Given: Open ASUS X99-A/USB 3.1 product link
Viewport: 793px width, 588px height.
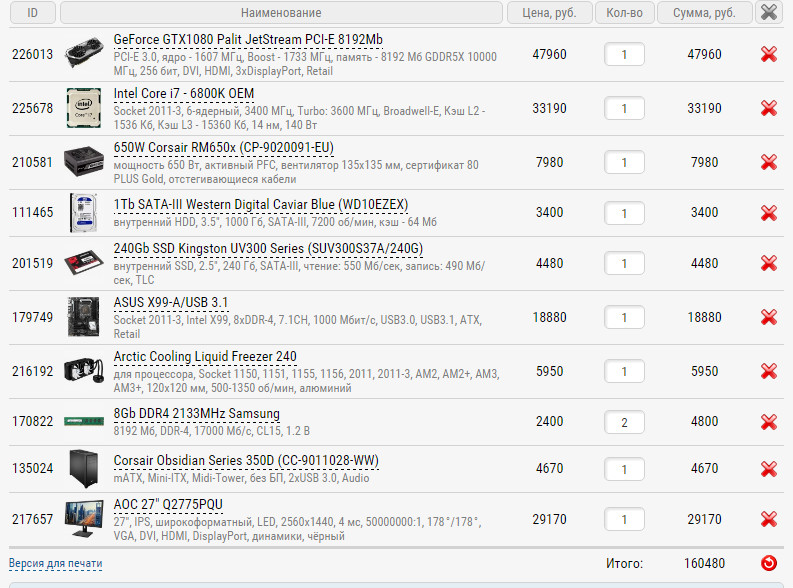Looking at the screenshot, I should point(171,303).
